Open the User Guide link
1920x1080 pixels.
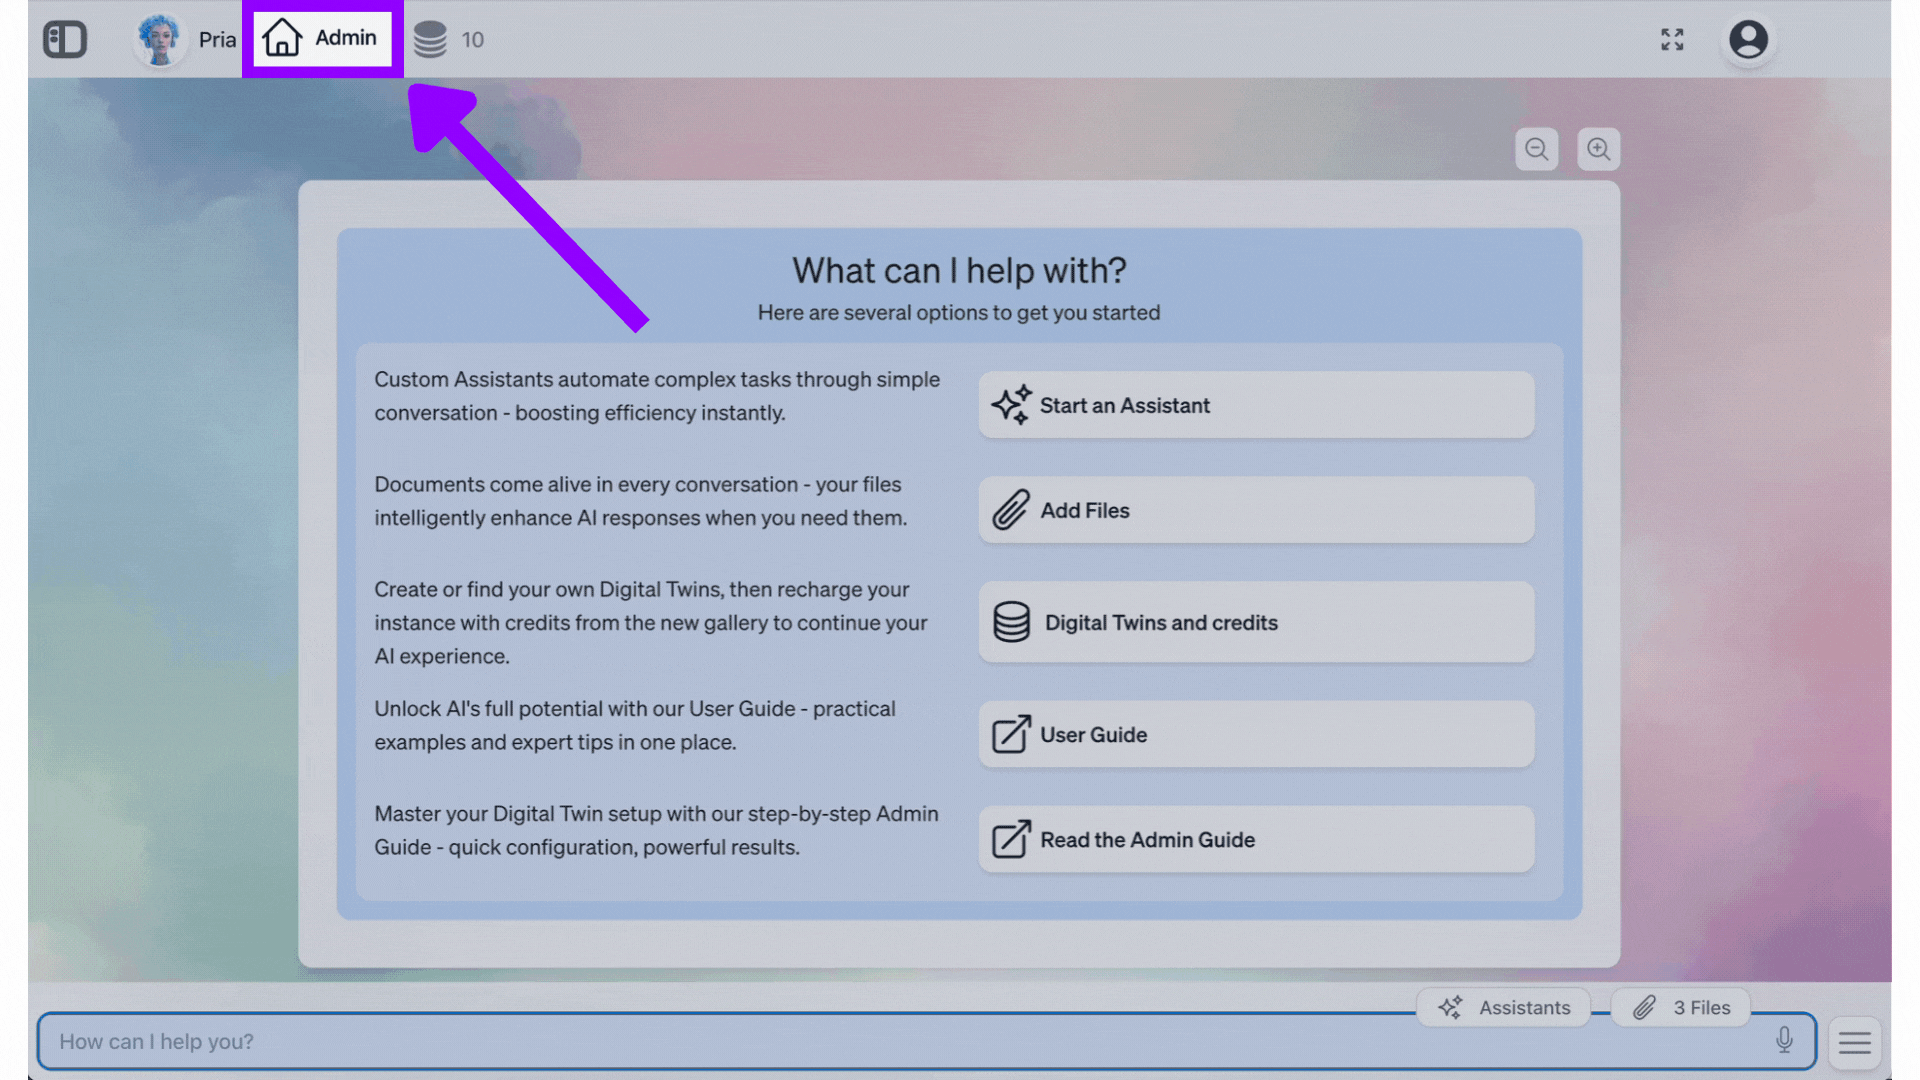tap(1256, 735)
